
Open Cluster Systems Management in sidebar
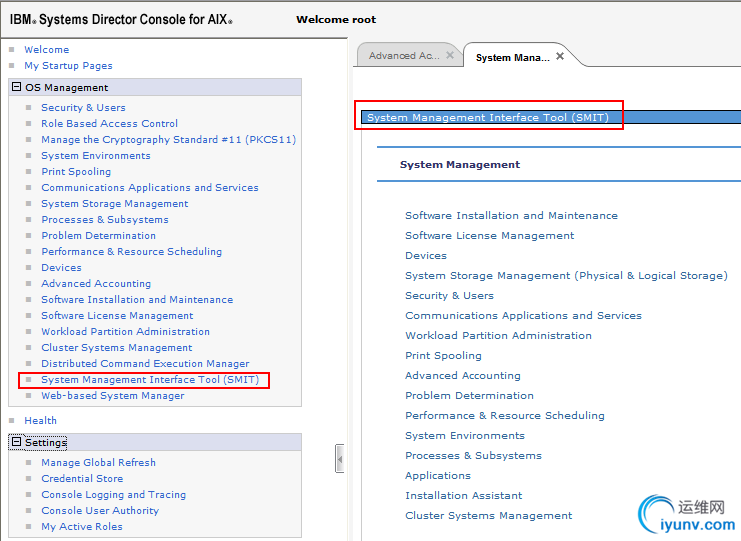[x=117, y=348]
